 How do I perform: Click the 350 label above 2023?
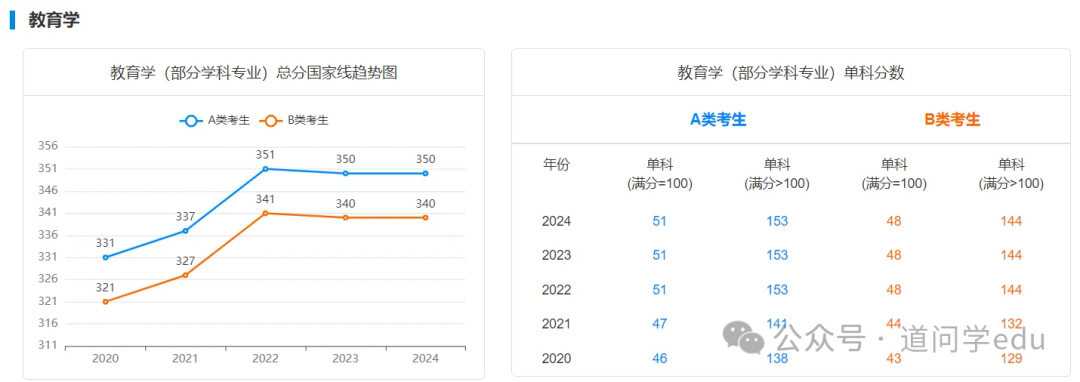point(345,159)
